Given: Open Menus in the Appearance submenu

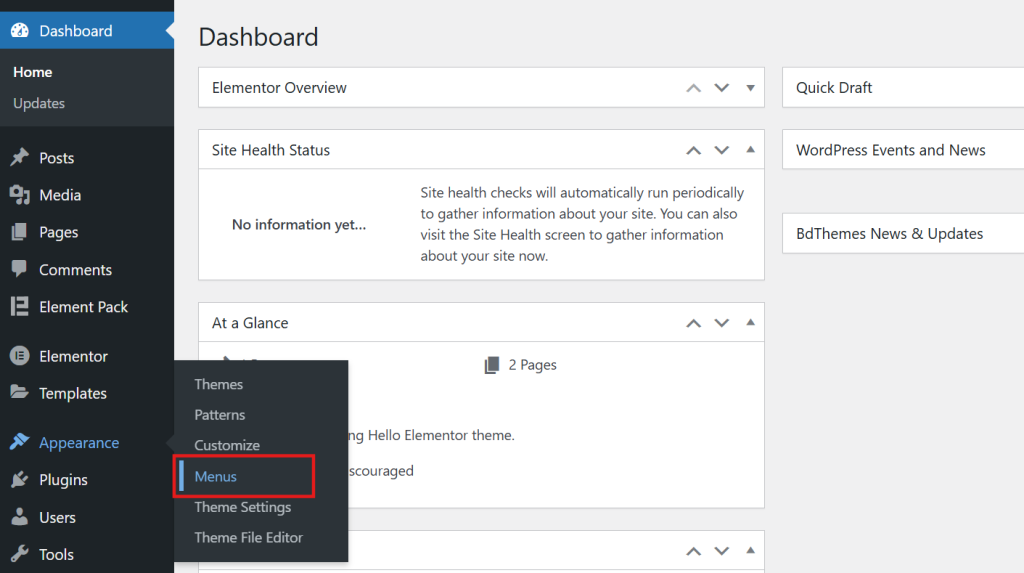Looking at the screenshot, I should pos(216,476).
